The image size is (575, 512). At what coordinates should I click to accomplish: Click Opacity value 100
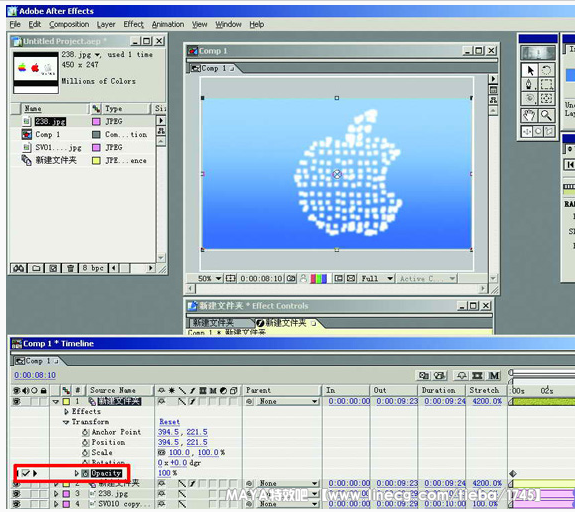click(164, 473)
